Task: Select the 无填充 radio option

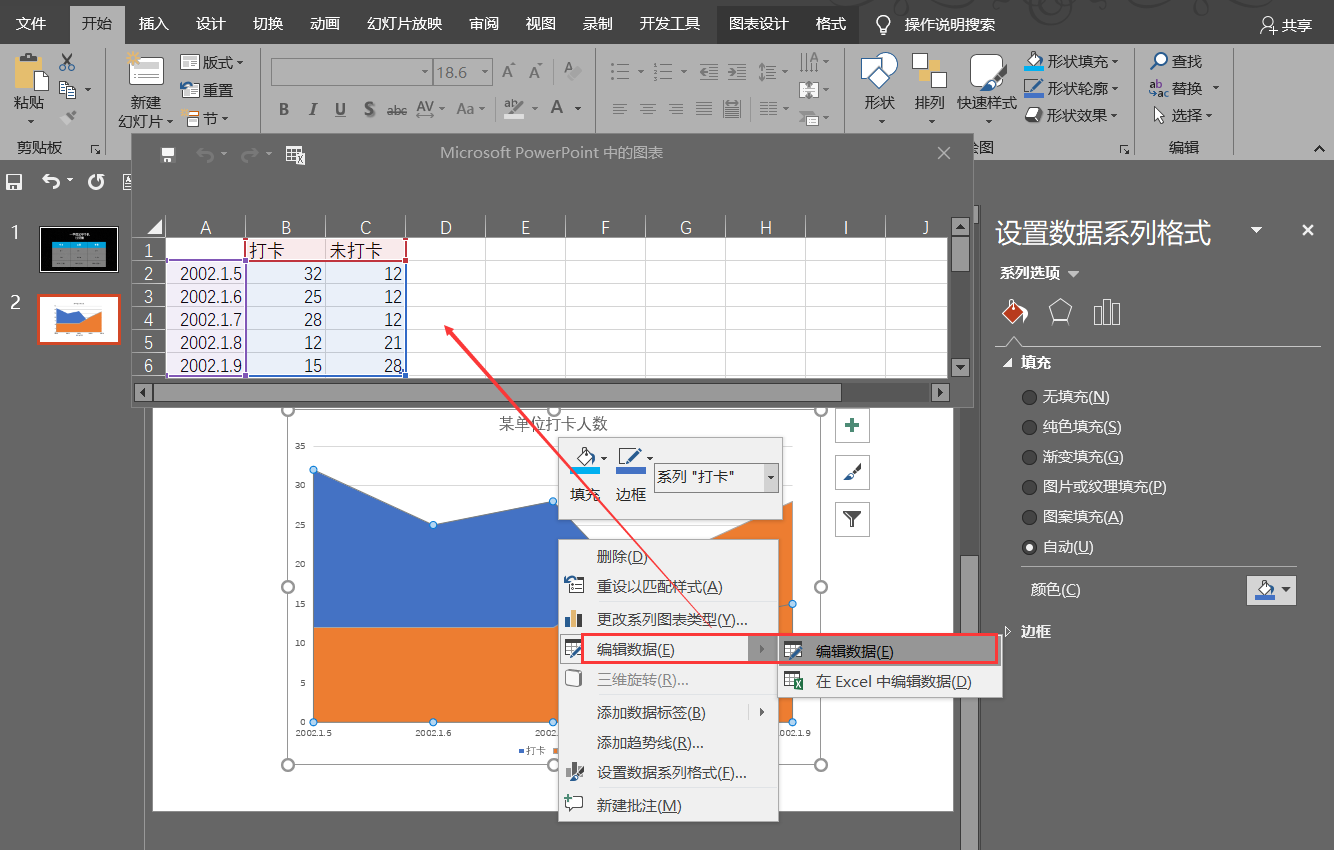Action: [1029, 397]
